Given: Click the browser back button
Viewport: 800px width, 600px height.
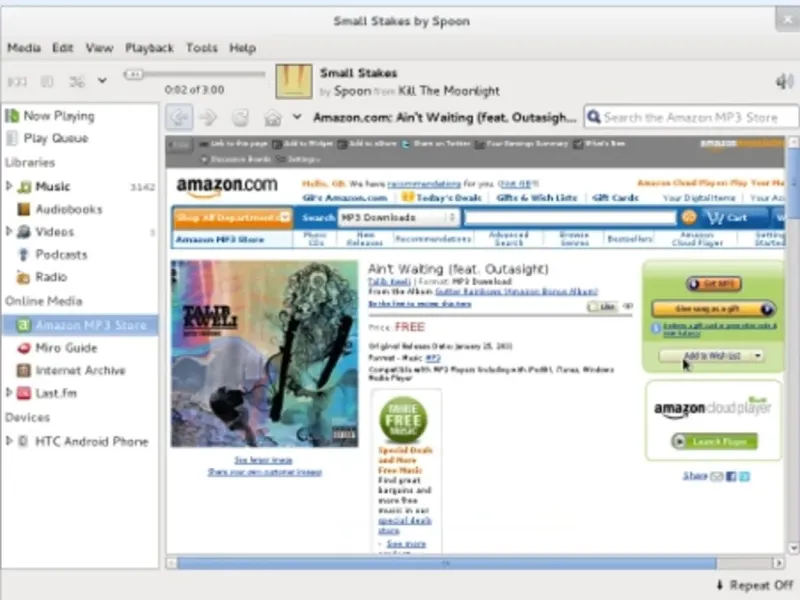Looking at the screenshot, I should tap(179, 117).
